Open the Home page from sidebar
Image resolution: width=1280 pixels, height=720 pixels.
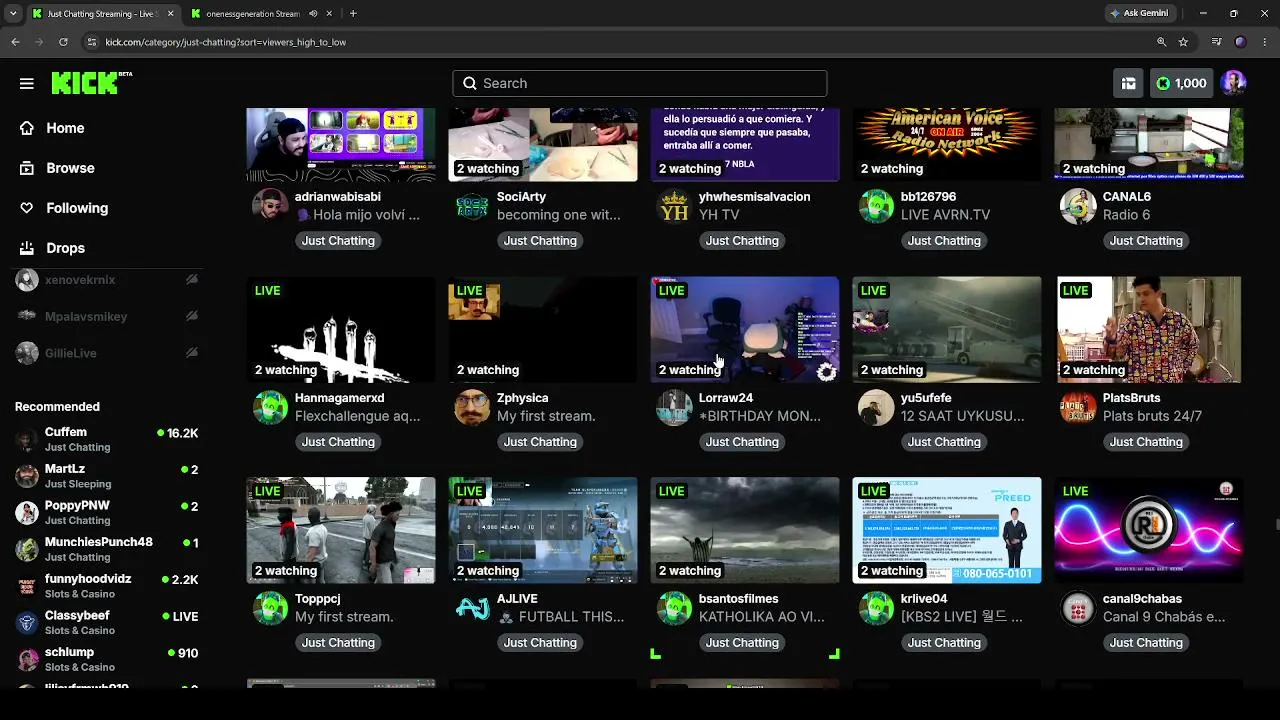click(x=65, y=128)
